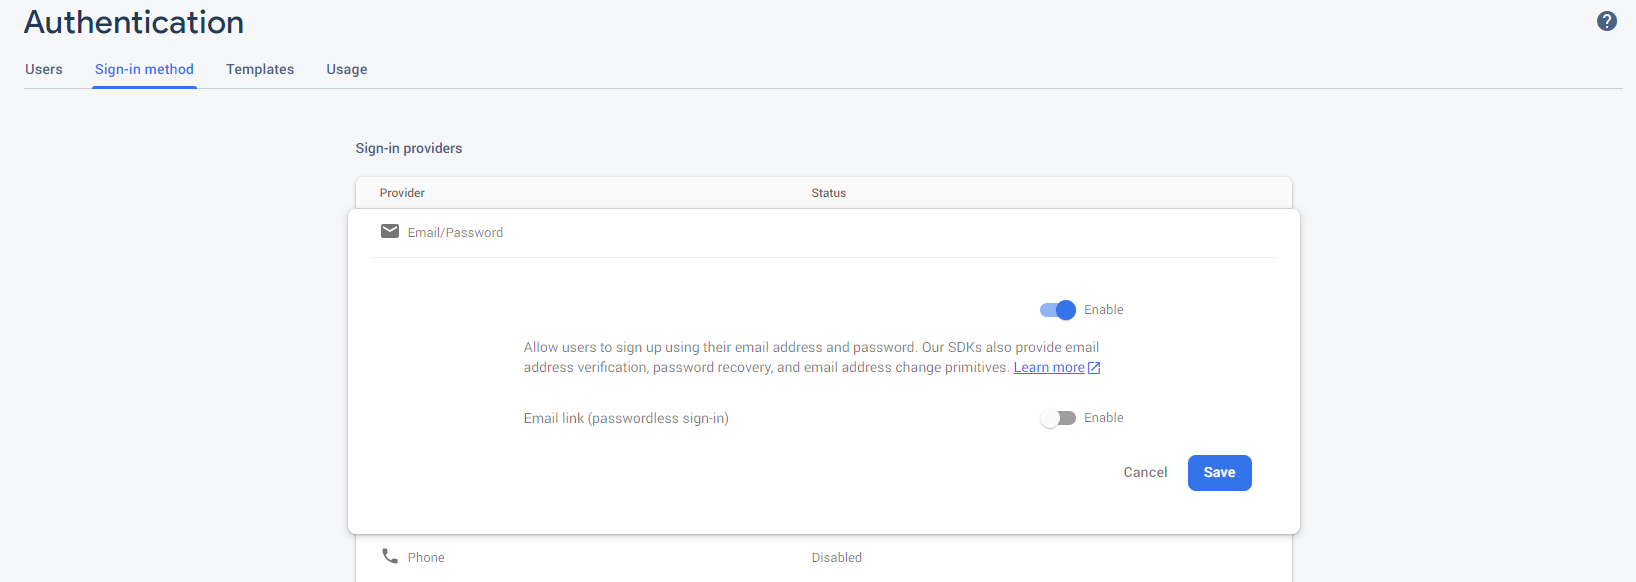The image size is (1636, 582).
Task: Click the Email/Password provider title
Action: pyautogui.click(x=455, y=232)
